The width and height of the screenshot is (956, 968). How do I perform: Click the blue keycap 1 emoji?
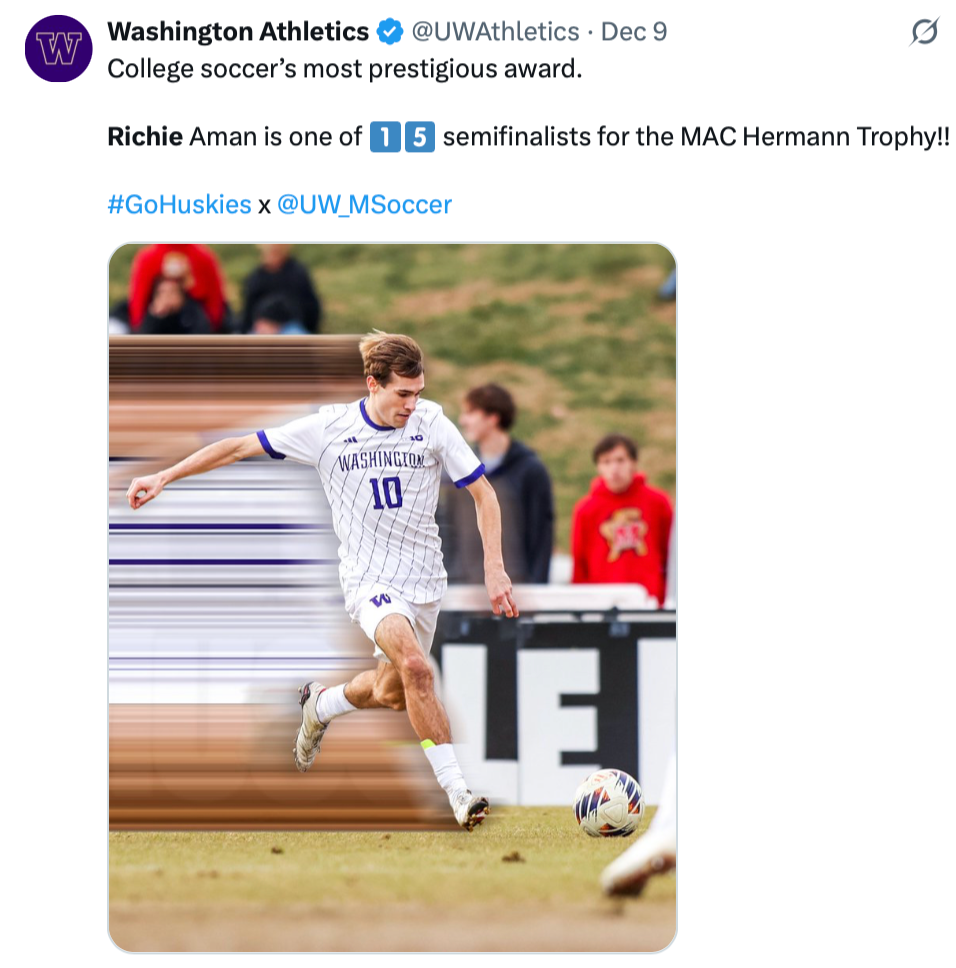click(x=385, y=136)
